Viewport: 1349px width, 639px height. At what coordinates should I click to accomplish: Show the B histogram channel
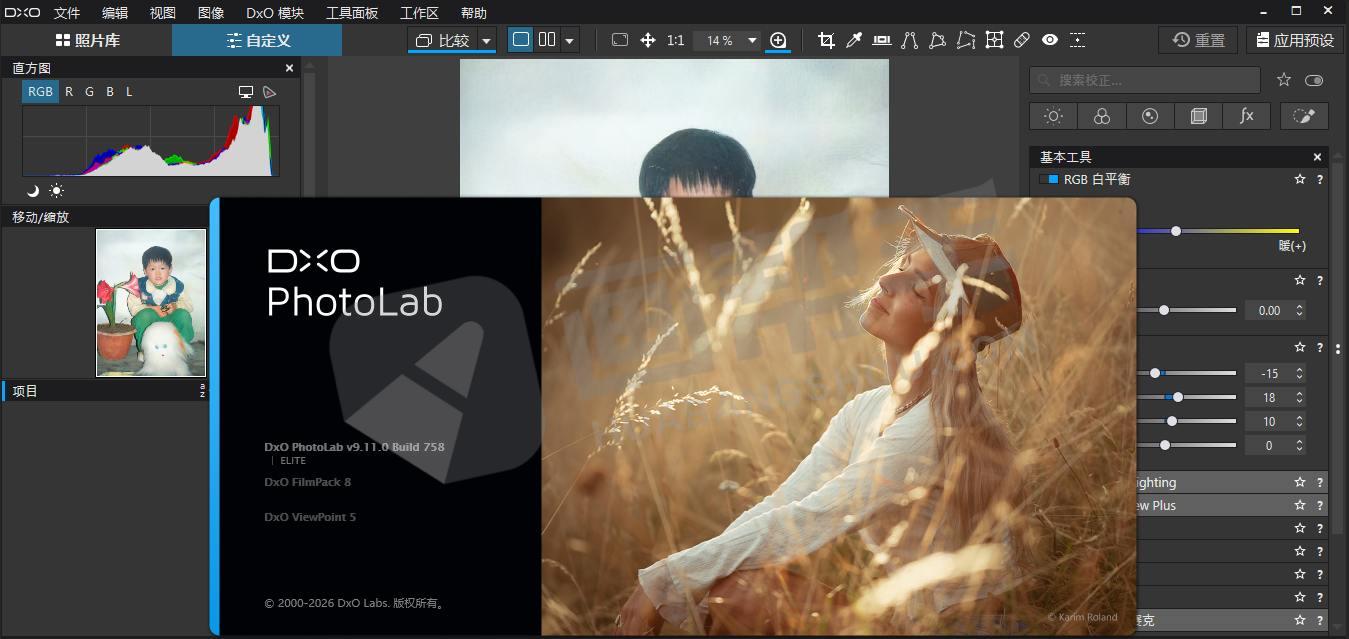point(110,92)
